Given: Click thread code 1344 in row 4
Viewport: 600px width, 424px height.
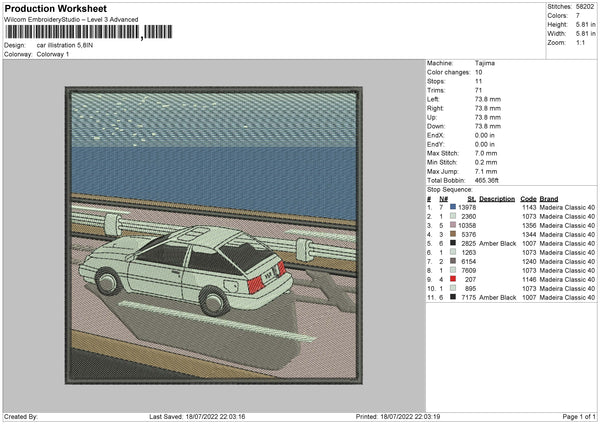Looking at the screenshot, I should tap(529, 235).
